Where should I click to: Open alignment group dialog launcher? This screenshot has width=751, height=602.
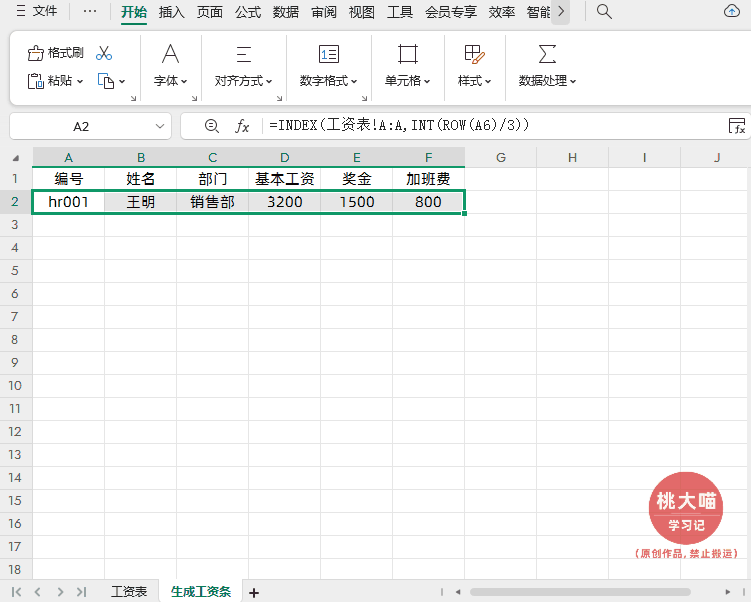[x=279, y=98]
